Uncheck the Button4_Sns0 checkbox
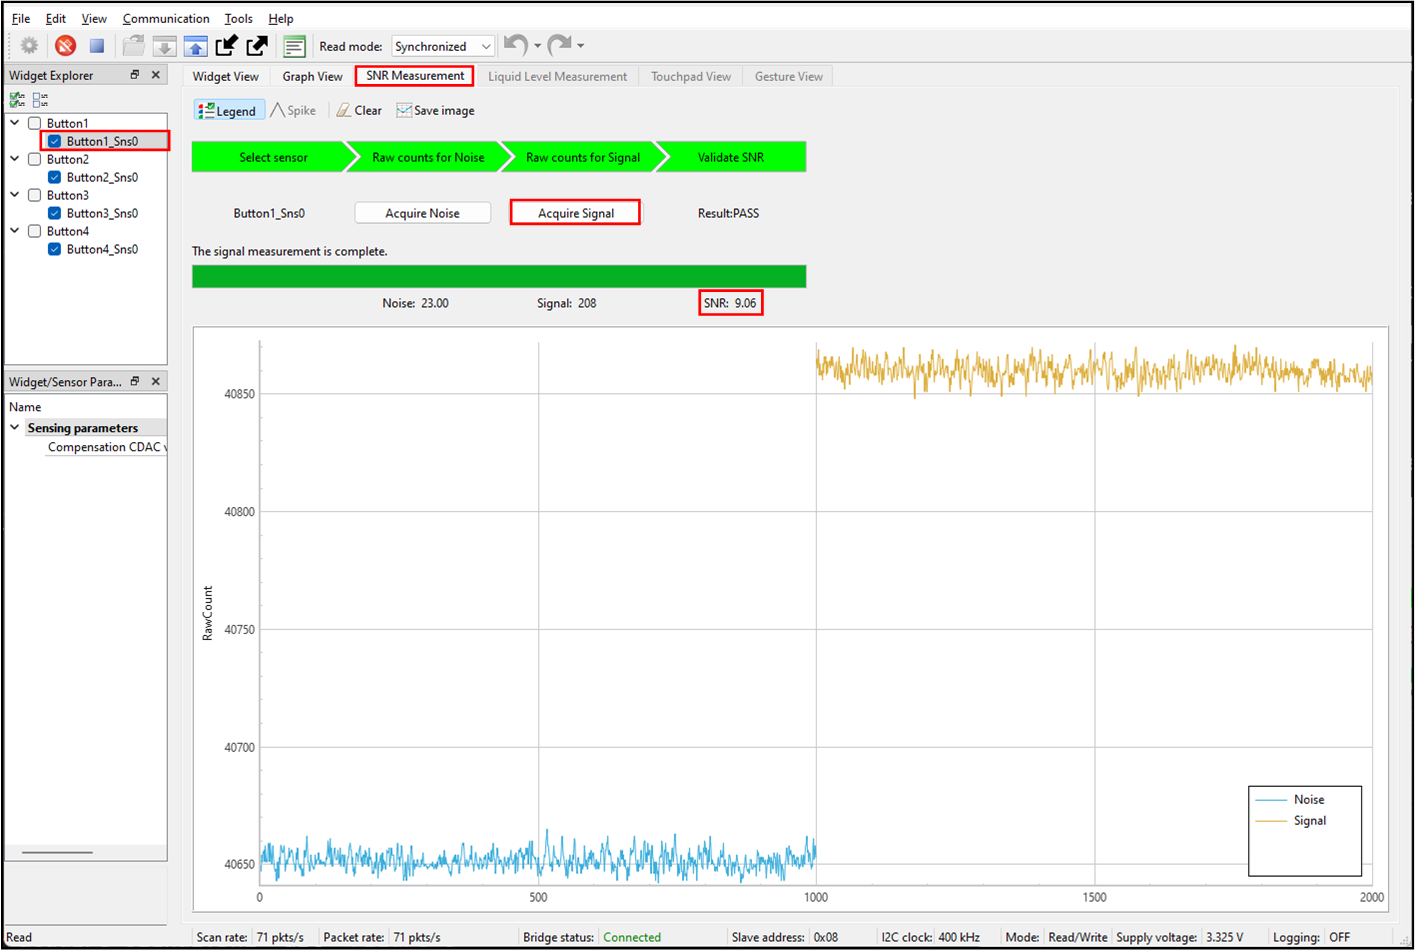The width and height of the screenshot is (1415, 950). pos(55,250)
